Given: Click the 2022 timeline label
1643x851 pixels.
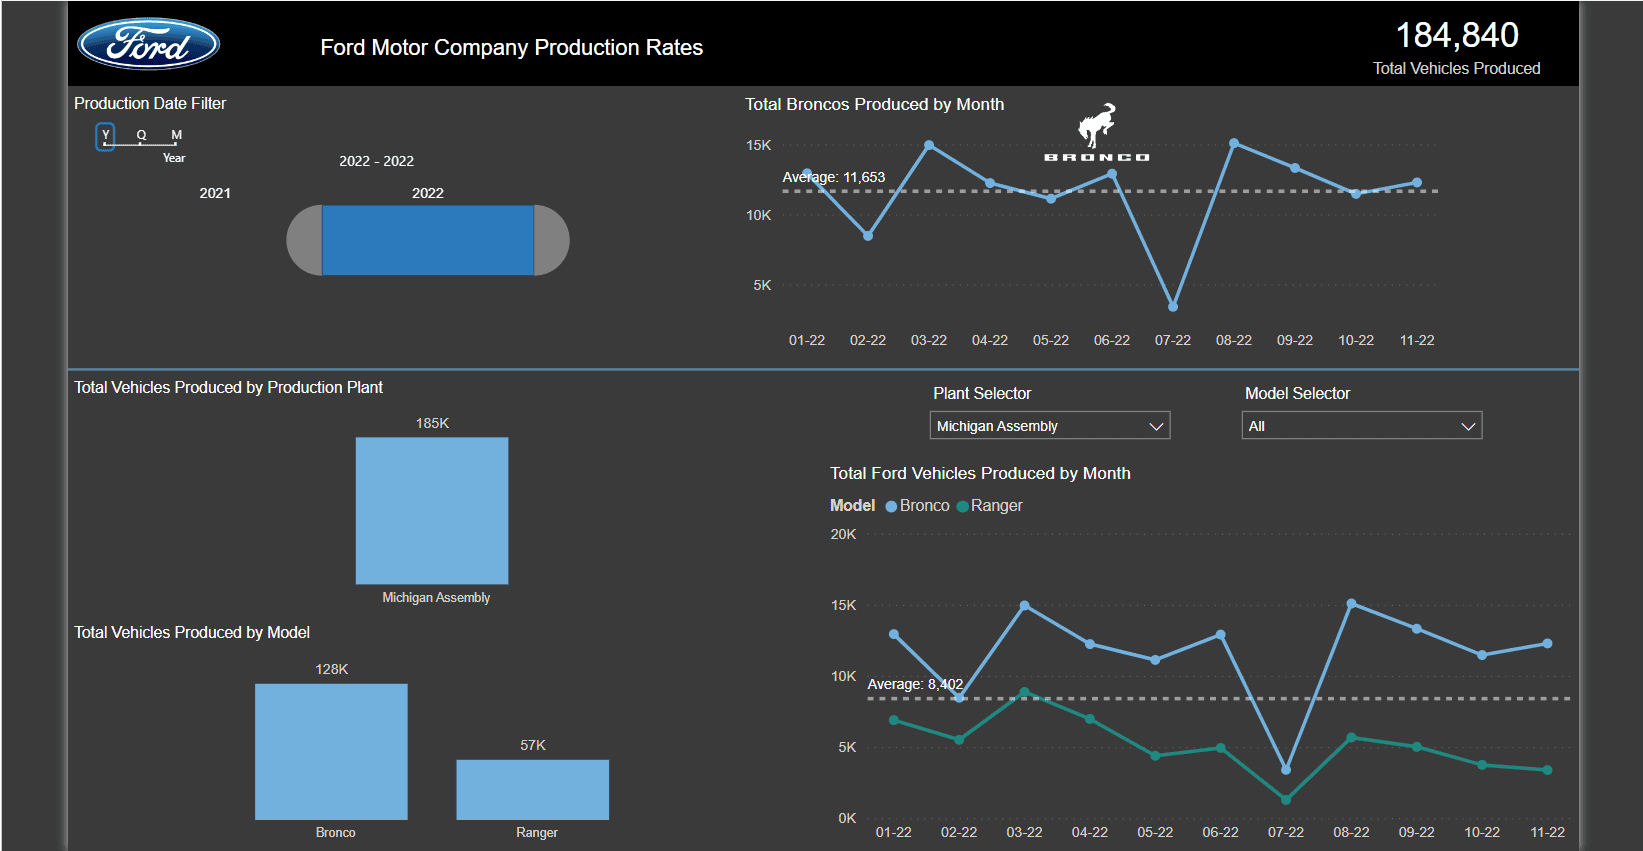Looking at the screenshot, I should [428, 193].
